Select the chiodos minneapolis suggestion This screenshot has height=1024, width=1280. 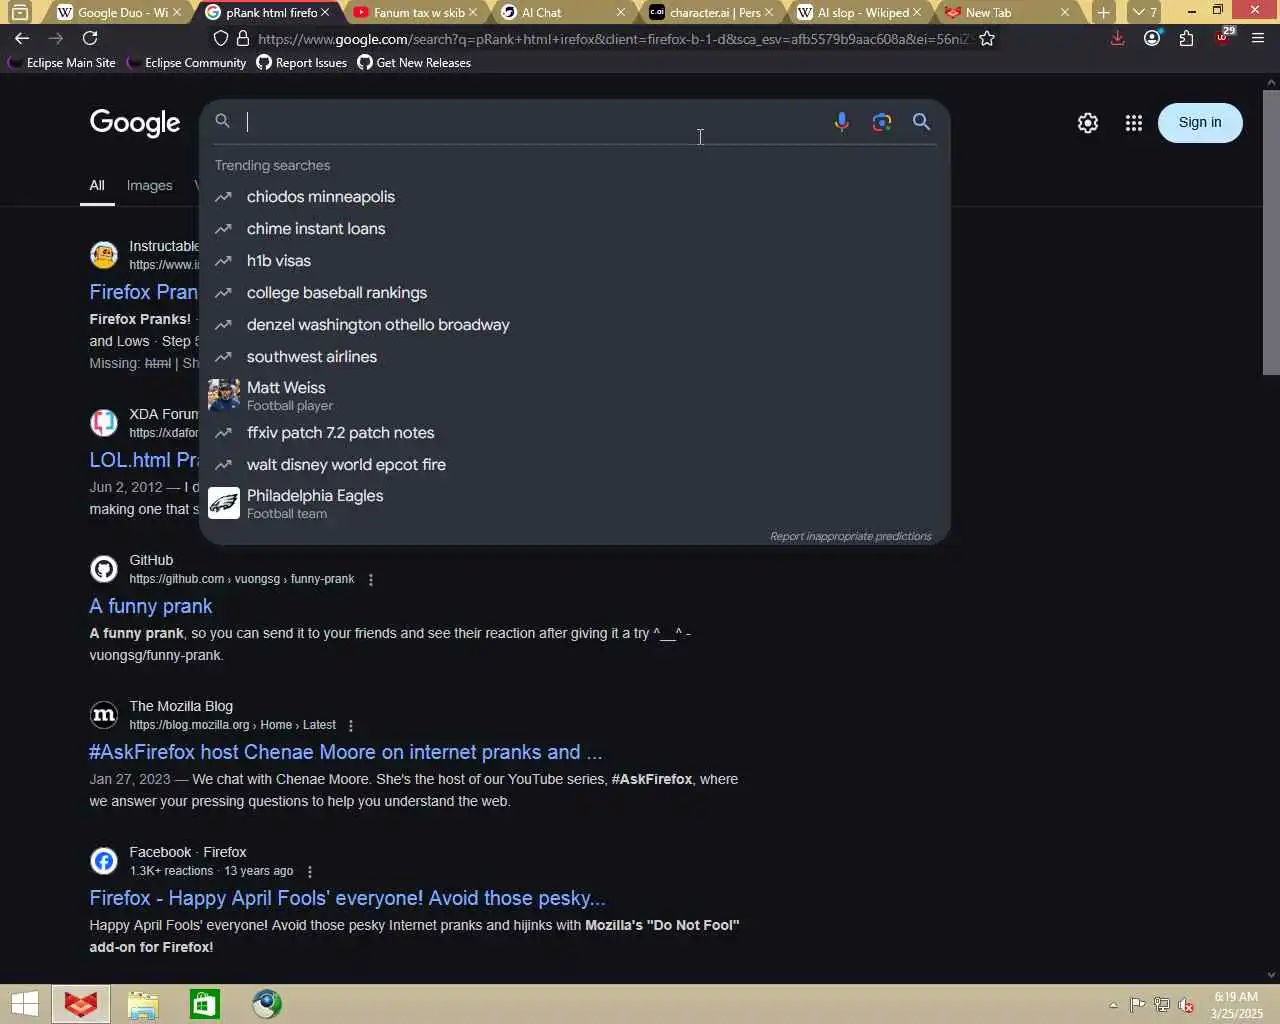574,197
